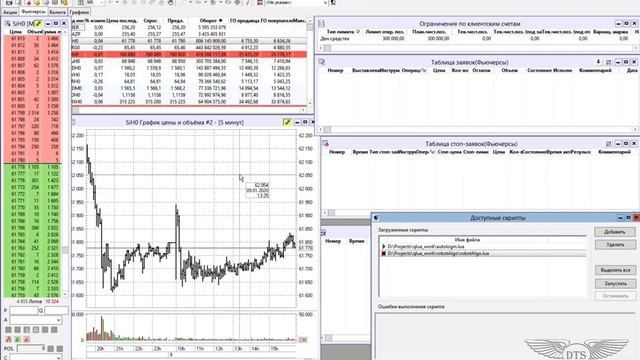Click the P price input field
Screen dimensions: 640x360
24,311
